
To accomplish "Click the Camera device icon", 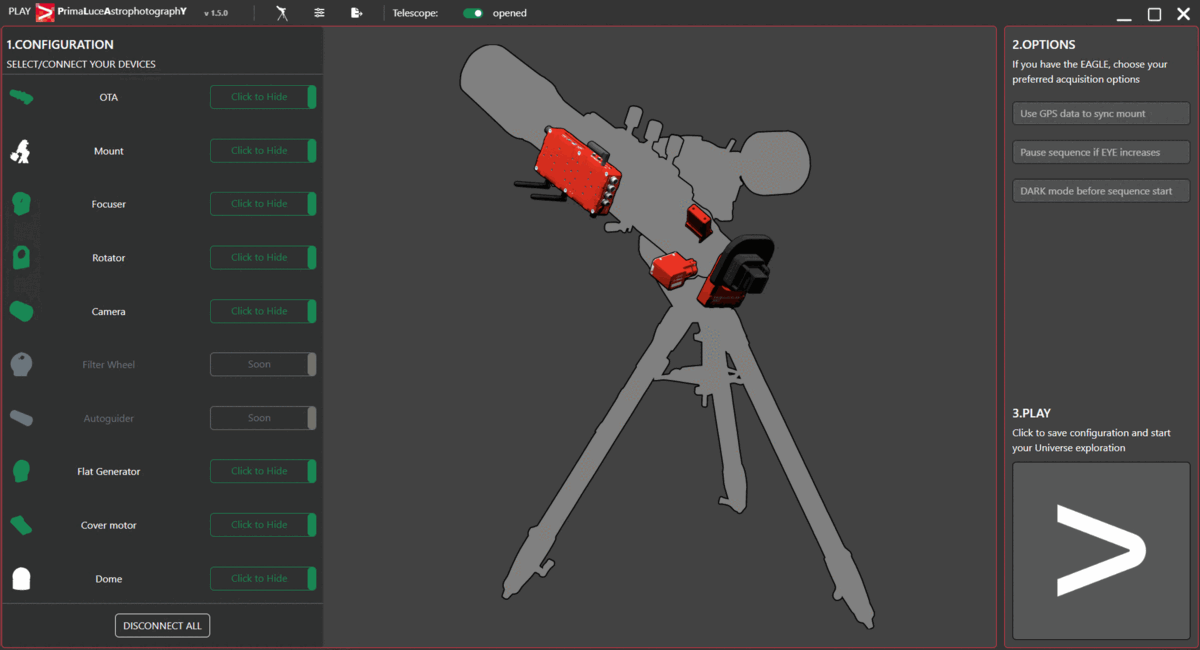I will click(x=21, y=311).
